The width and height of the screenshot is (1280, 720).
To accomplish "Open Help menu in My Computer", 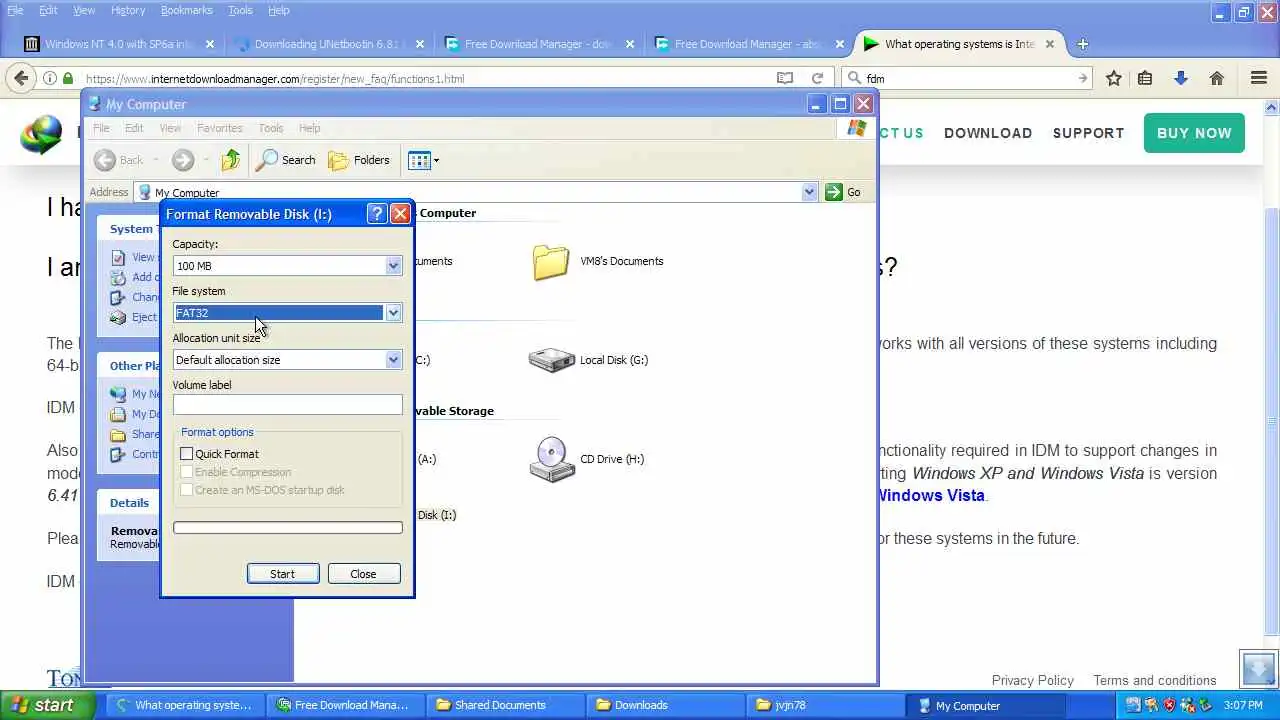I will point(310,128).
